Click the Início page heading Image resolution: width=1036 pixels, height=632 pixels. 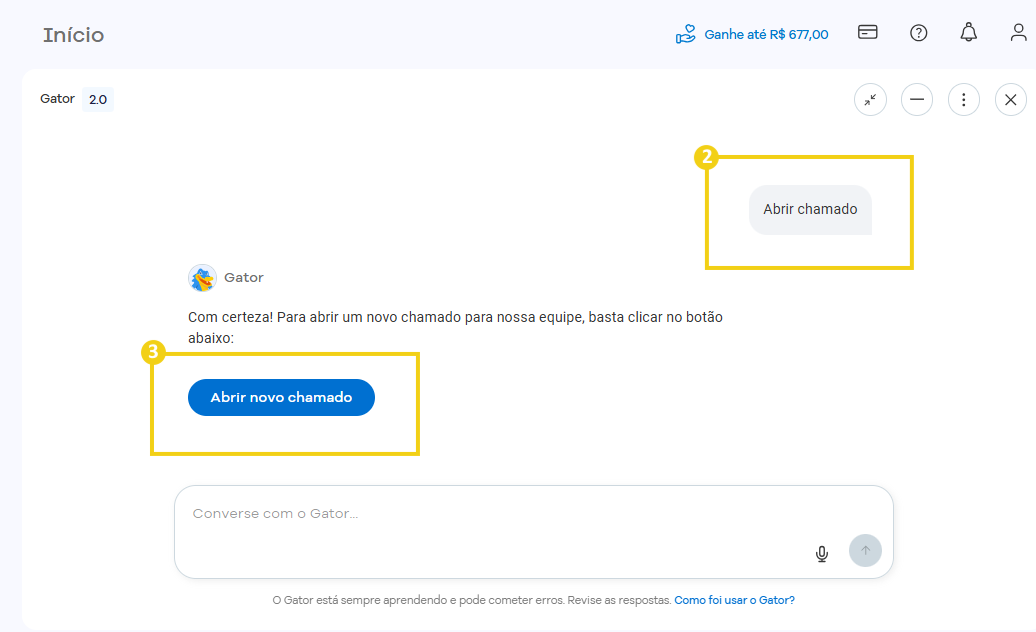point(73,35)
